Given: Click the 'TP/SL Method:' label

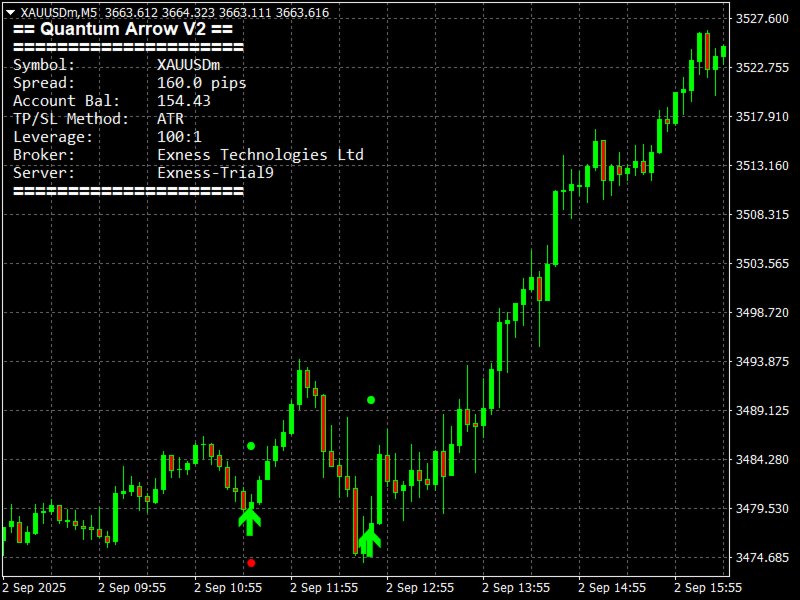Looking at the screenshot, I should point(71,119).
